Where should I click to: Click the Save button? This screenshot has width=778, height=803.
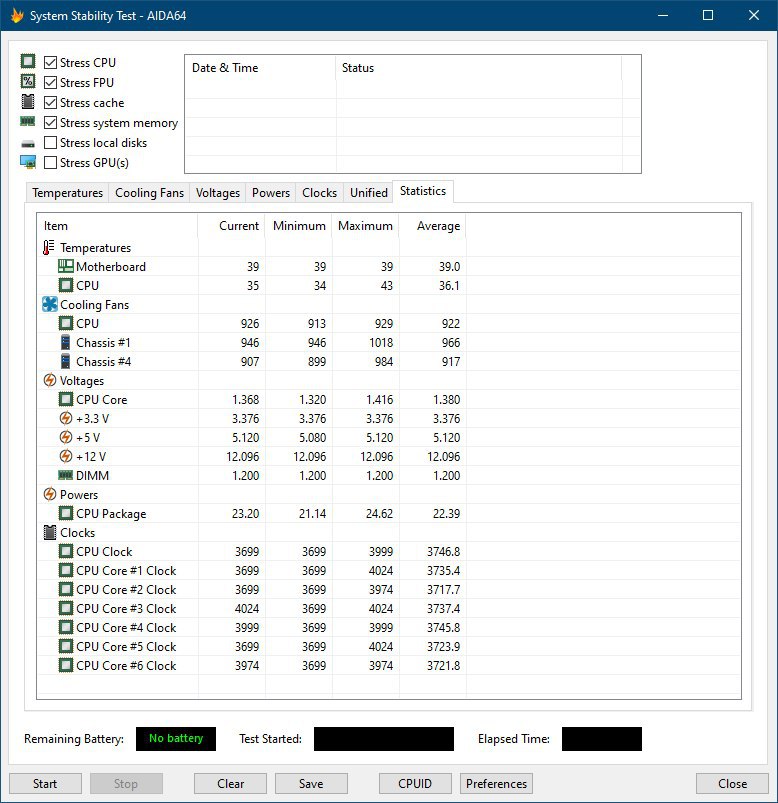click(x=311, y=784)
